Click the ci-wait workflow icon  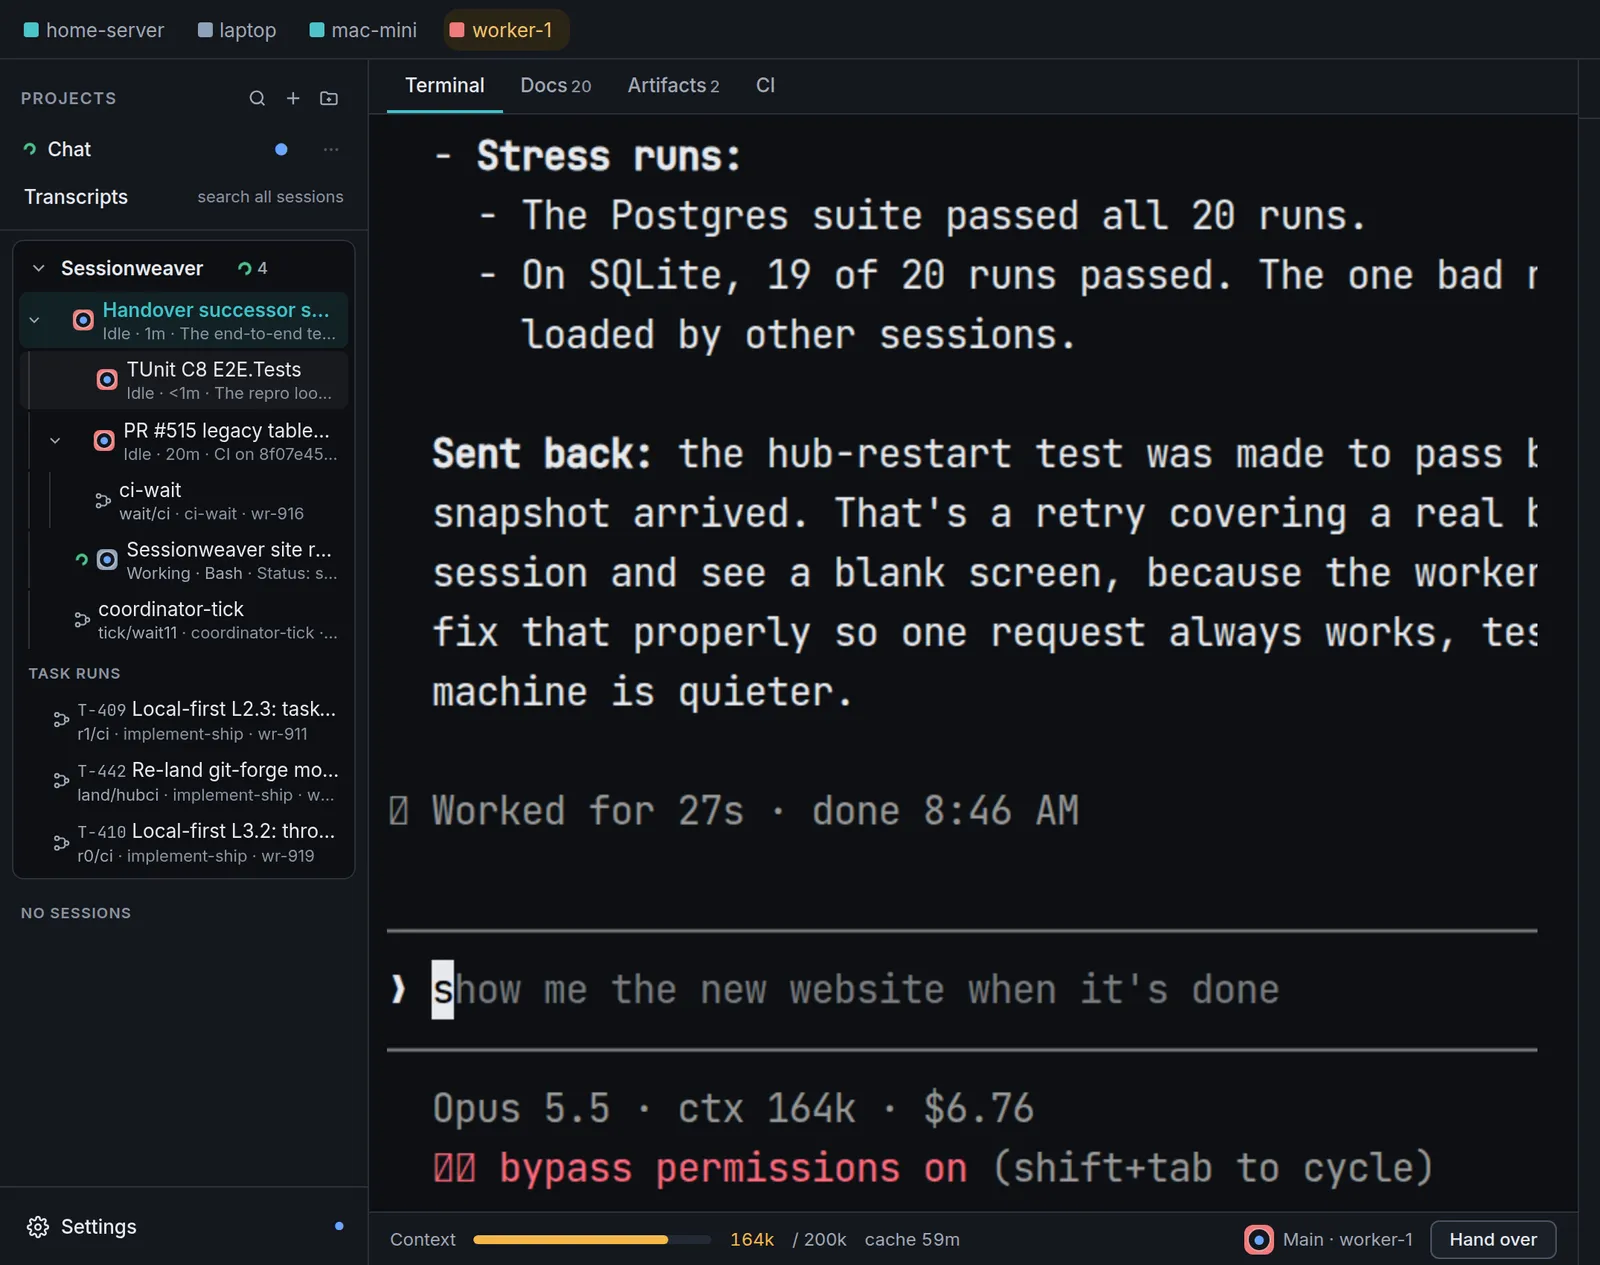(102, 501)
